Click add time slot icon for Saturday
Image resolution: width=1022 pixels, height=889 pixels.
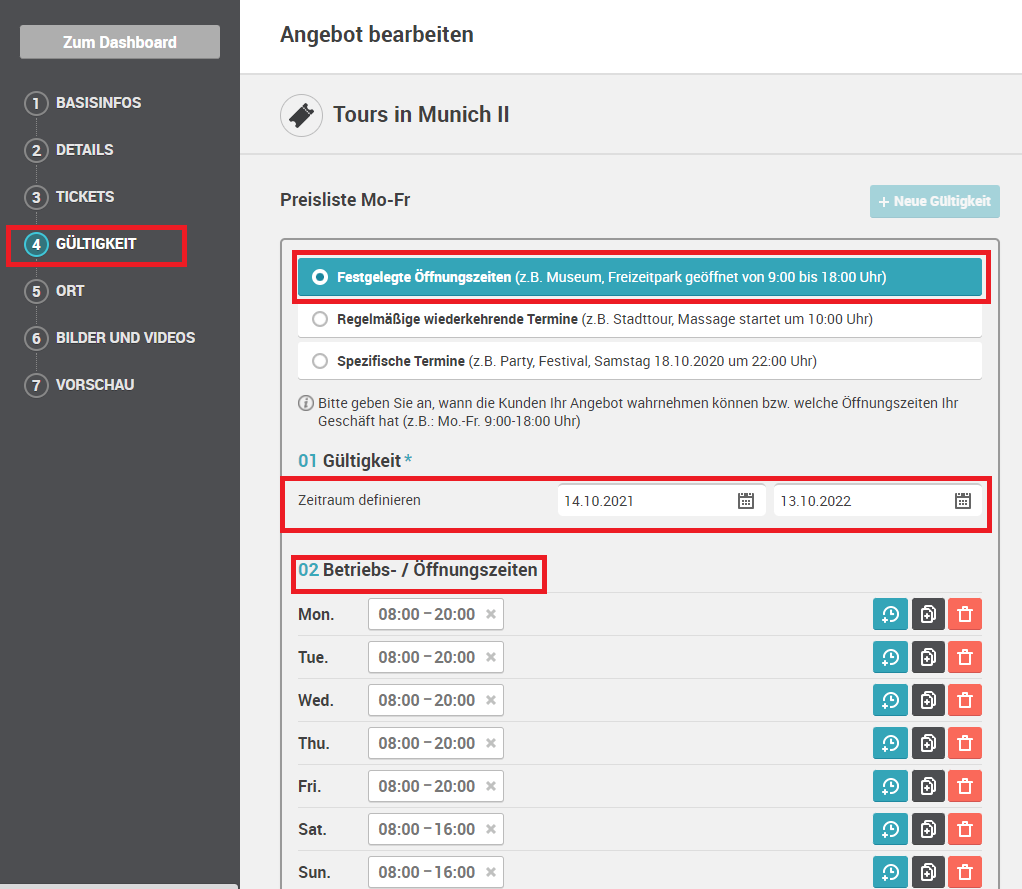click(890, 829)
